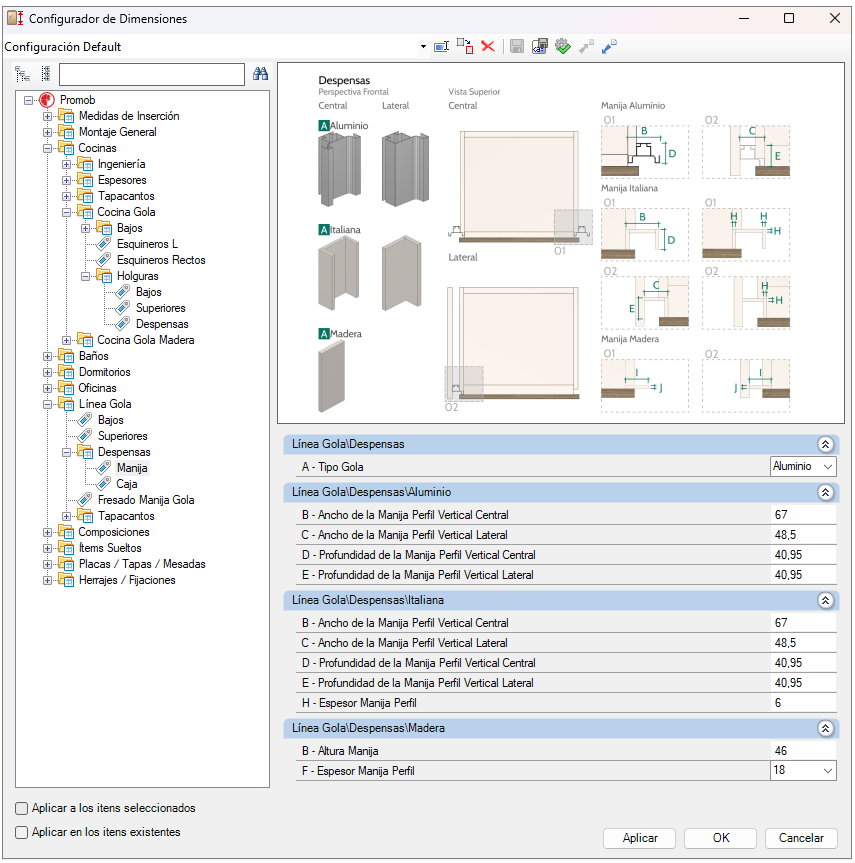Delete configuration with red X icon

(488, 47)
